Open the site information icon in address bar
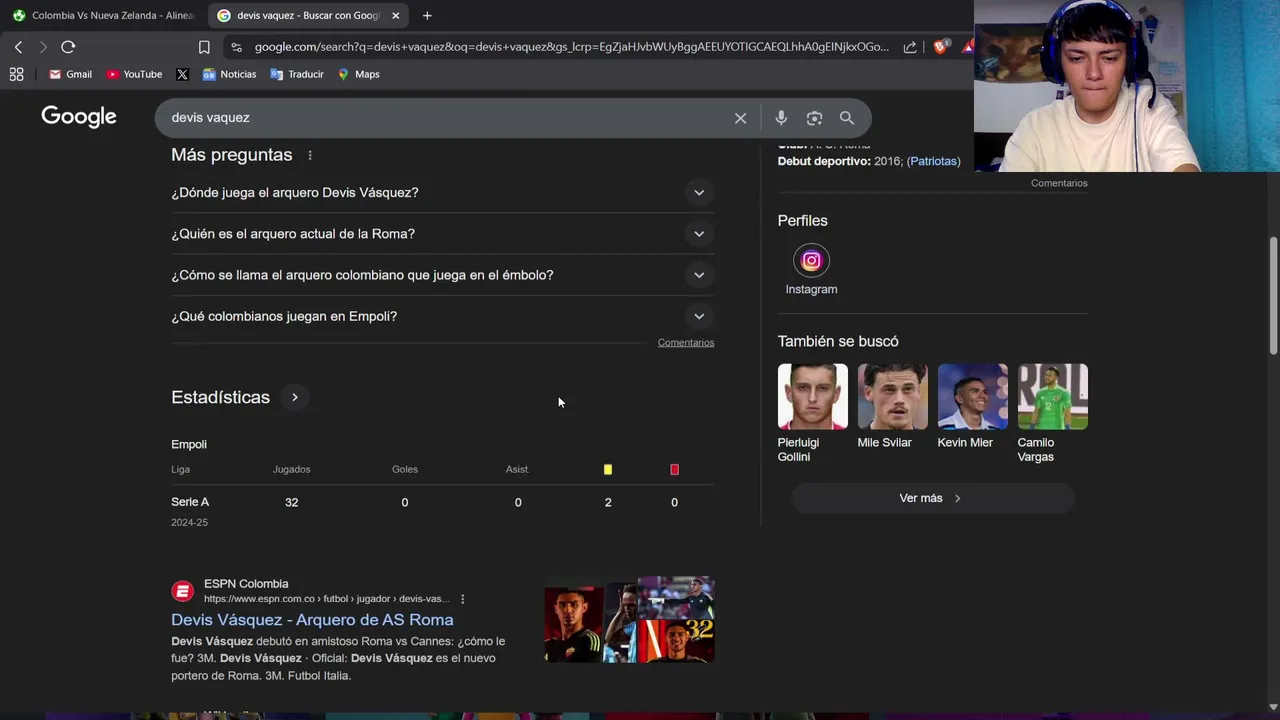 tap(236, 47)
